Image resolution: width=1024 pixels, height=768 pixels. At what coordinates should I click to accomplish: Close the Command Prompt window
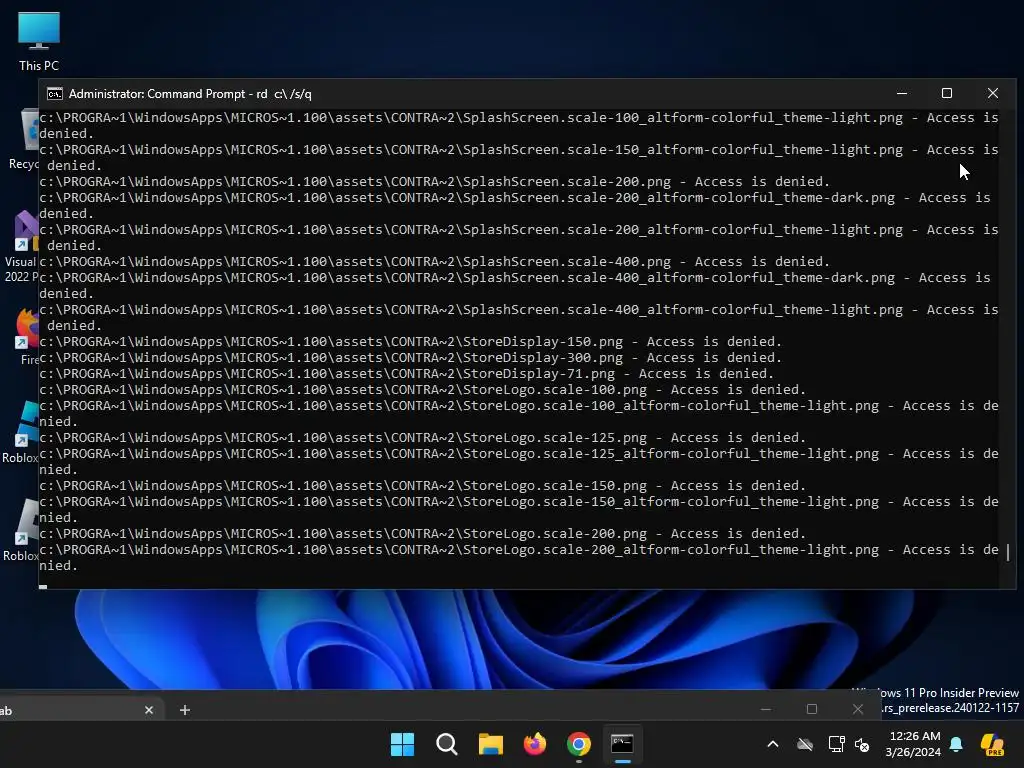click(993, 93)
